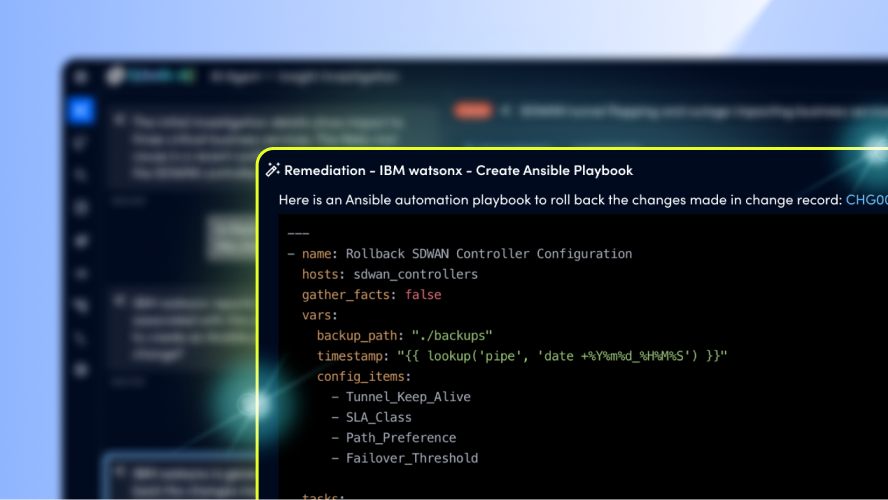888x500 pixels.
Task: Select the SLA_Class config item
Action: pos(378,417)
